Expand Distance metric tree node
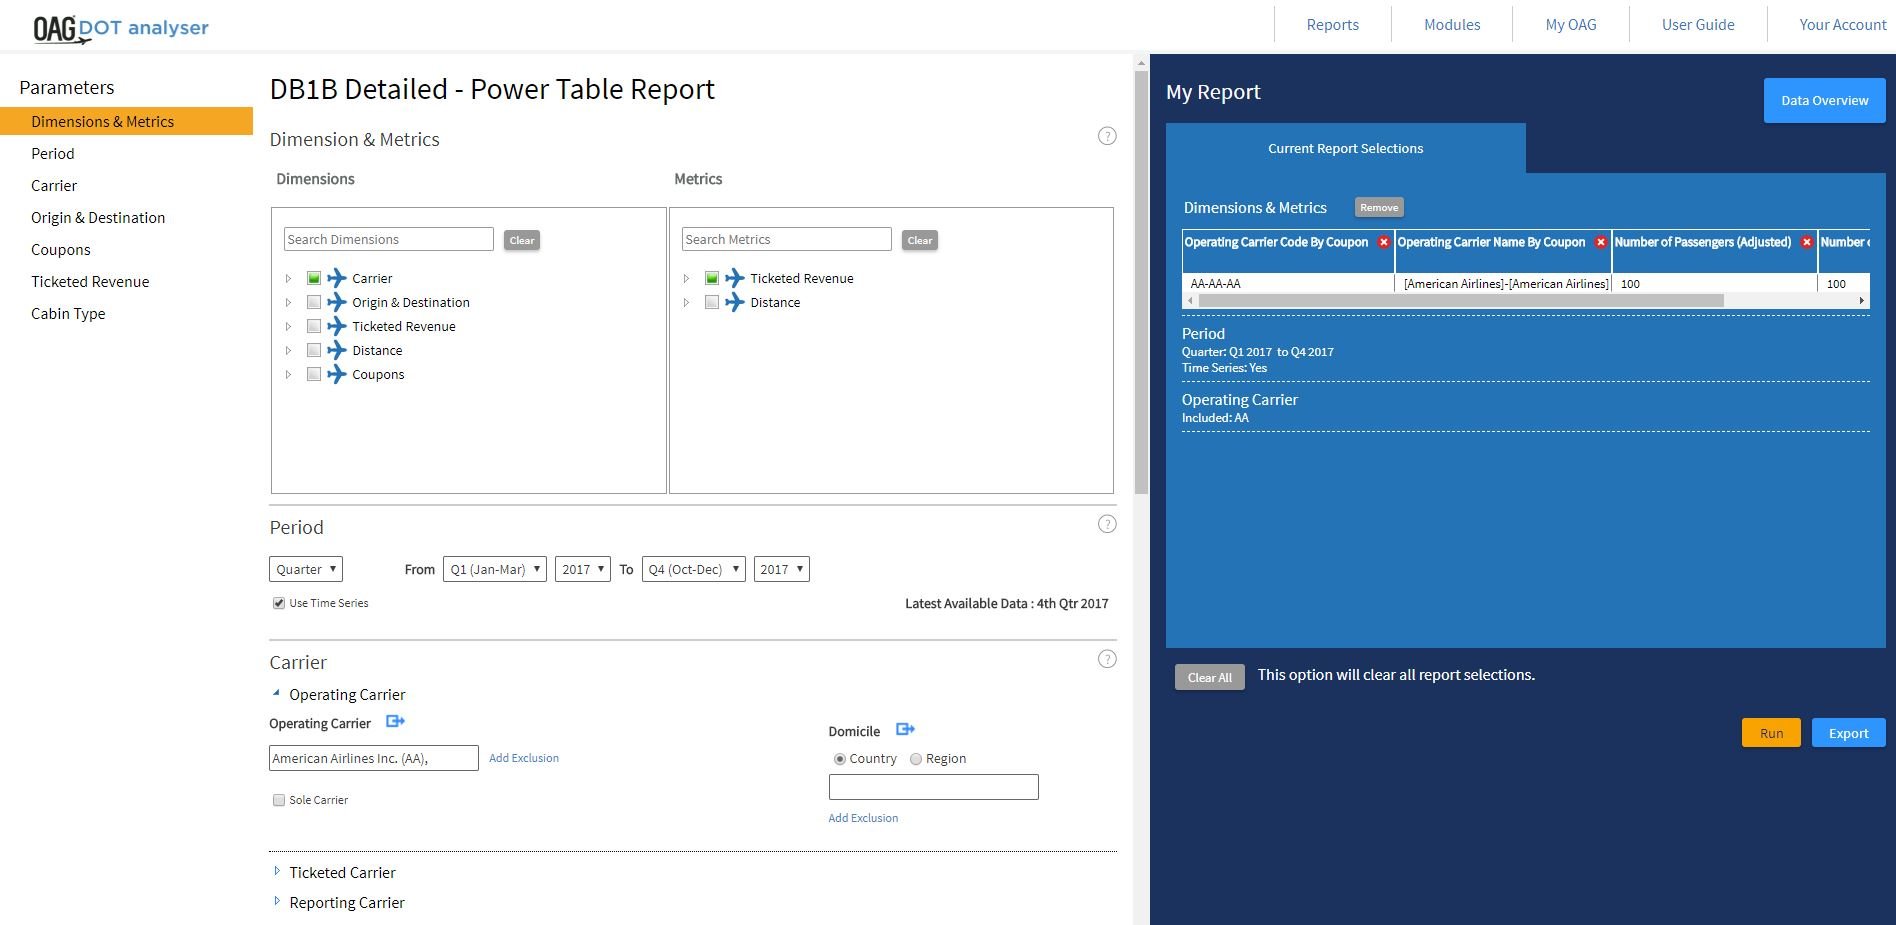The width and height of the screenshot is (1896, 925). tap(686, 302)
